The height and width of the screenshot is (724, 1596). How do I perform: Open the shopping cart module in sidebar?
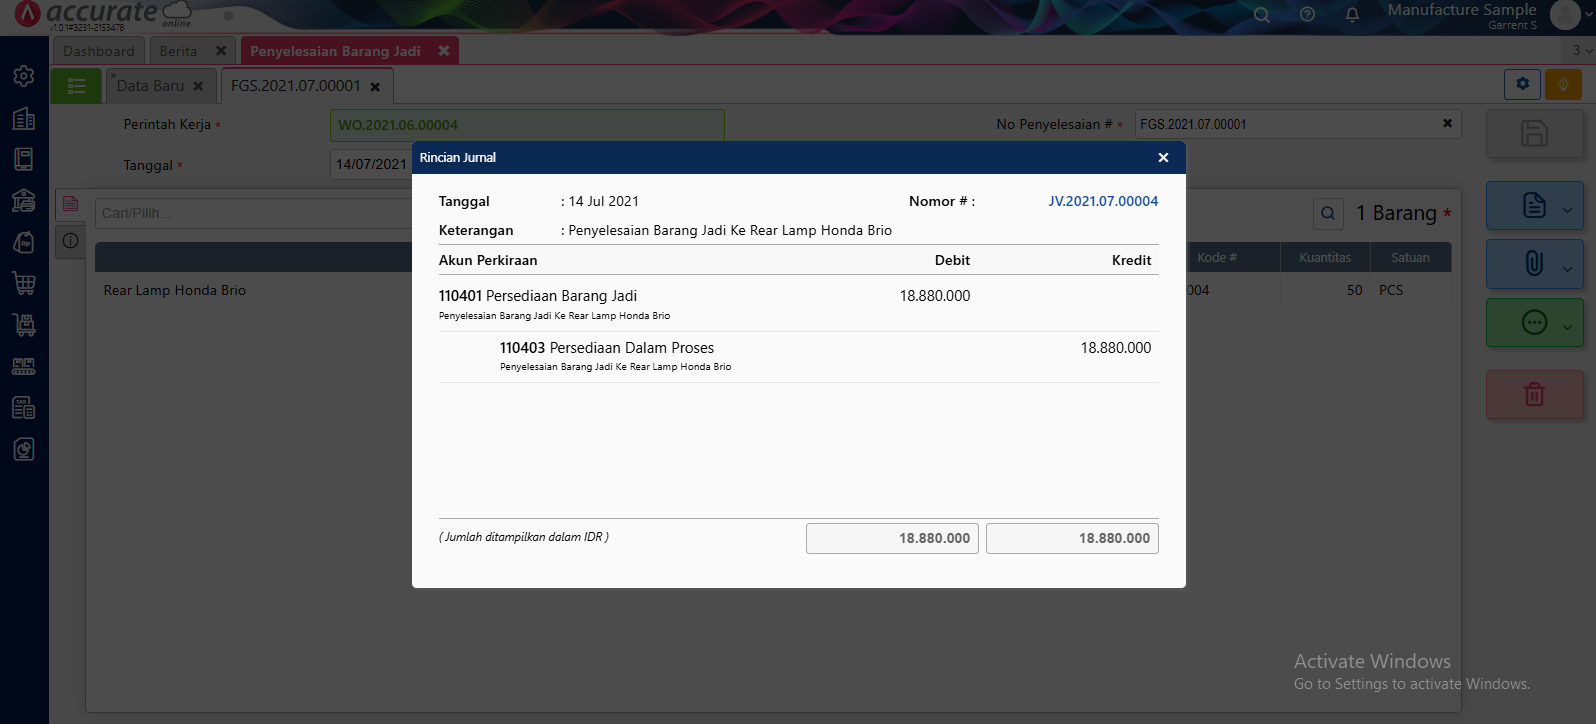(24, 283)
